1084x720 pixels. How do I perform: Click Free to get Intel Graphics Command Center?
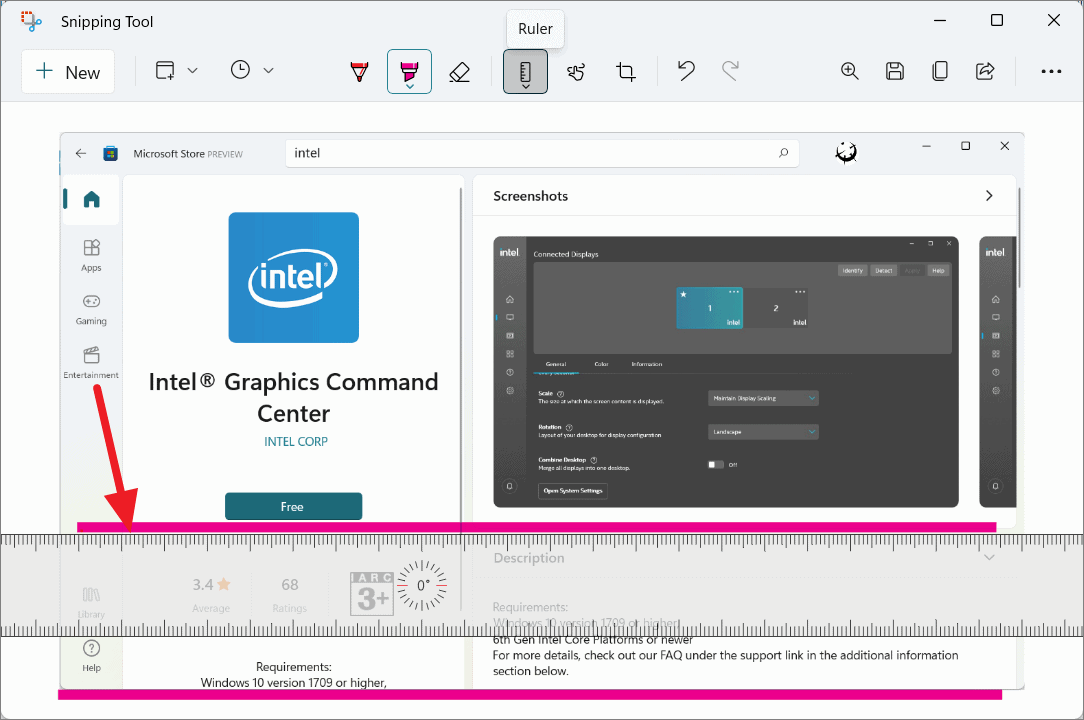click(293, 506)
